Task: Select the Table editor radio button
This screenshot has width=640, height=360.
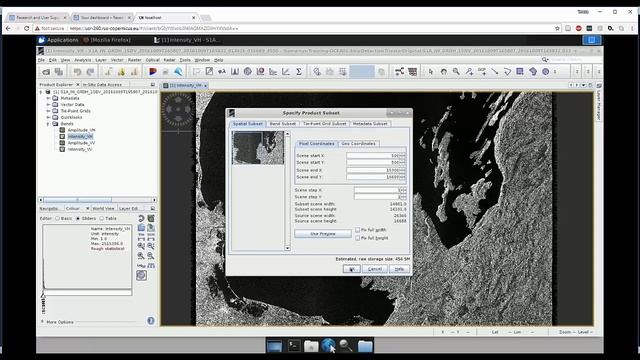Action: tap(102, 218)
